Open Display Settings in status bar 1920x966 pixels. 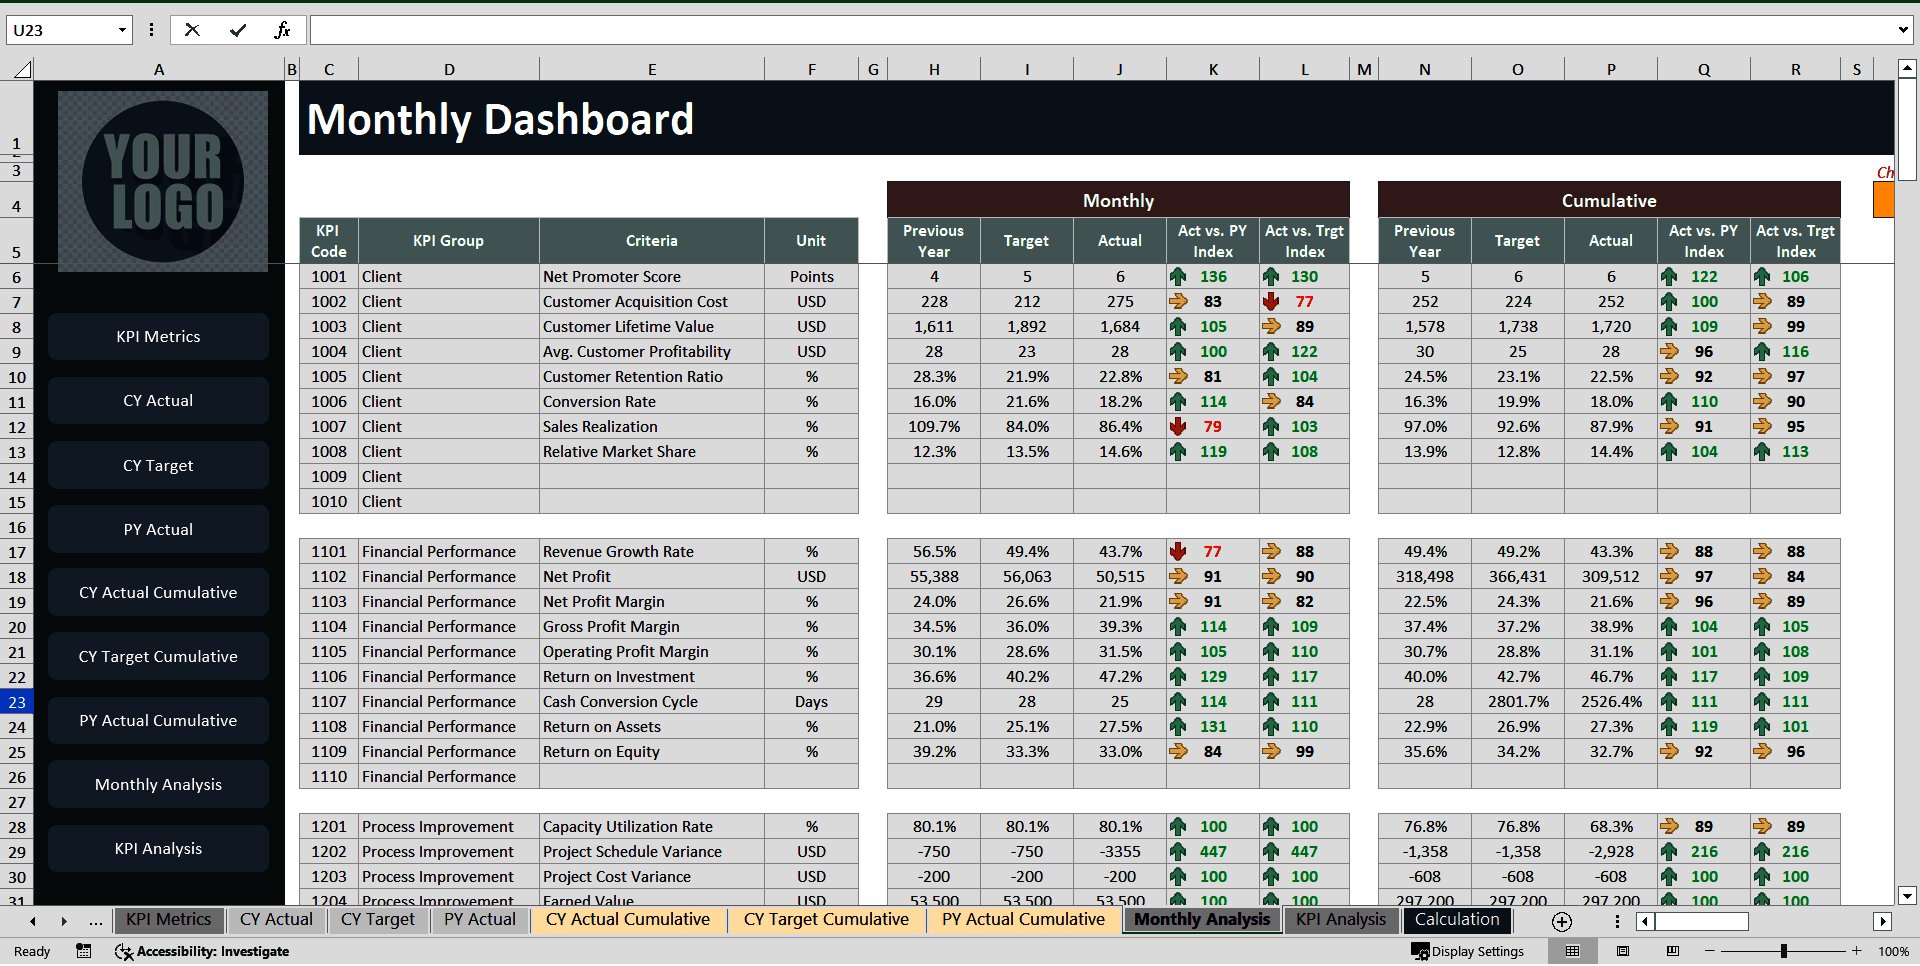1468,951
